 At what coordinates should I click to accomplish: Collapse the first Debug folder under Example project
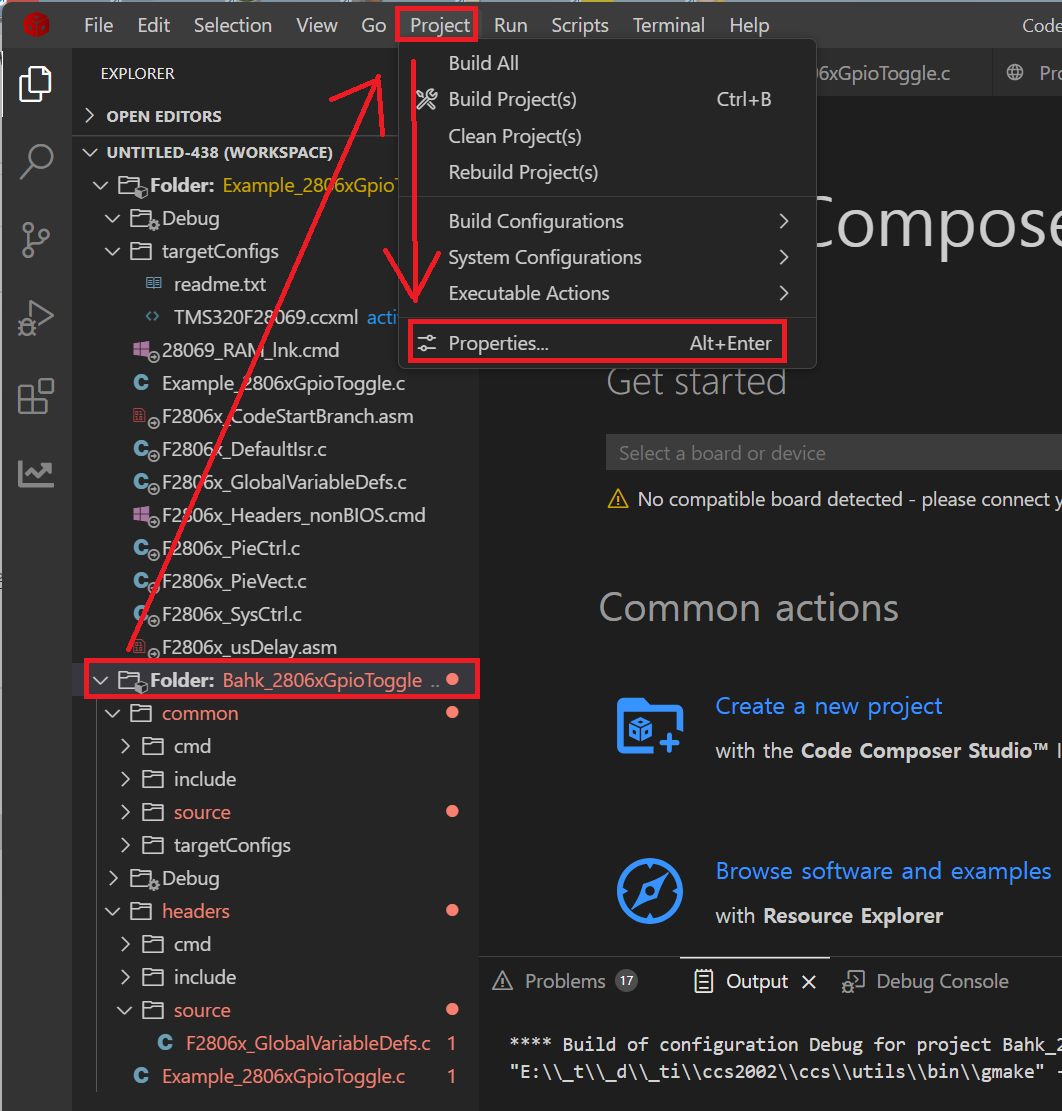[x=113, y=218]
